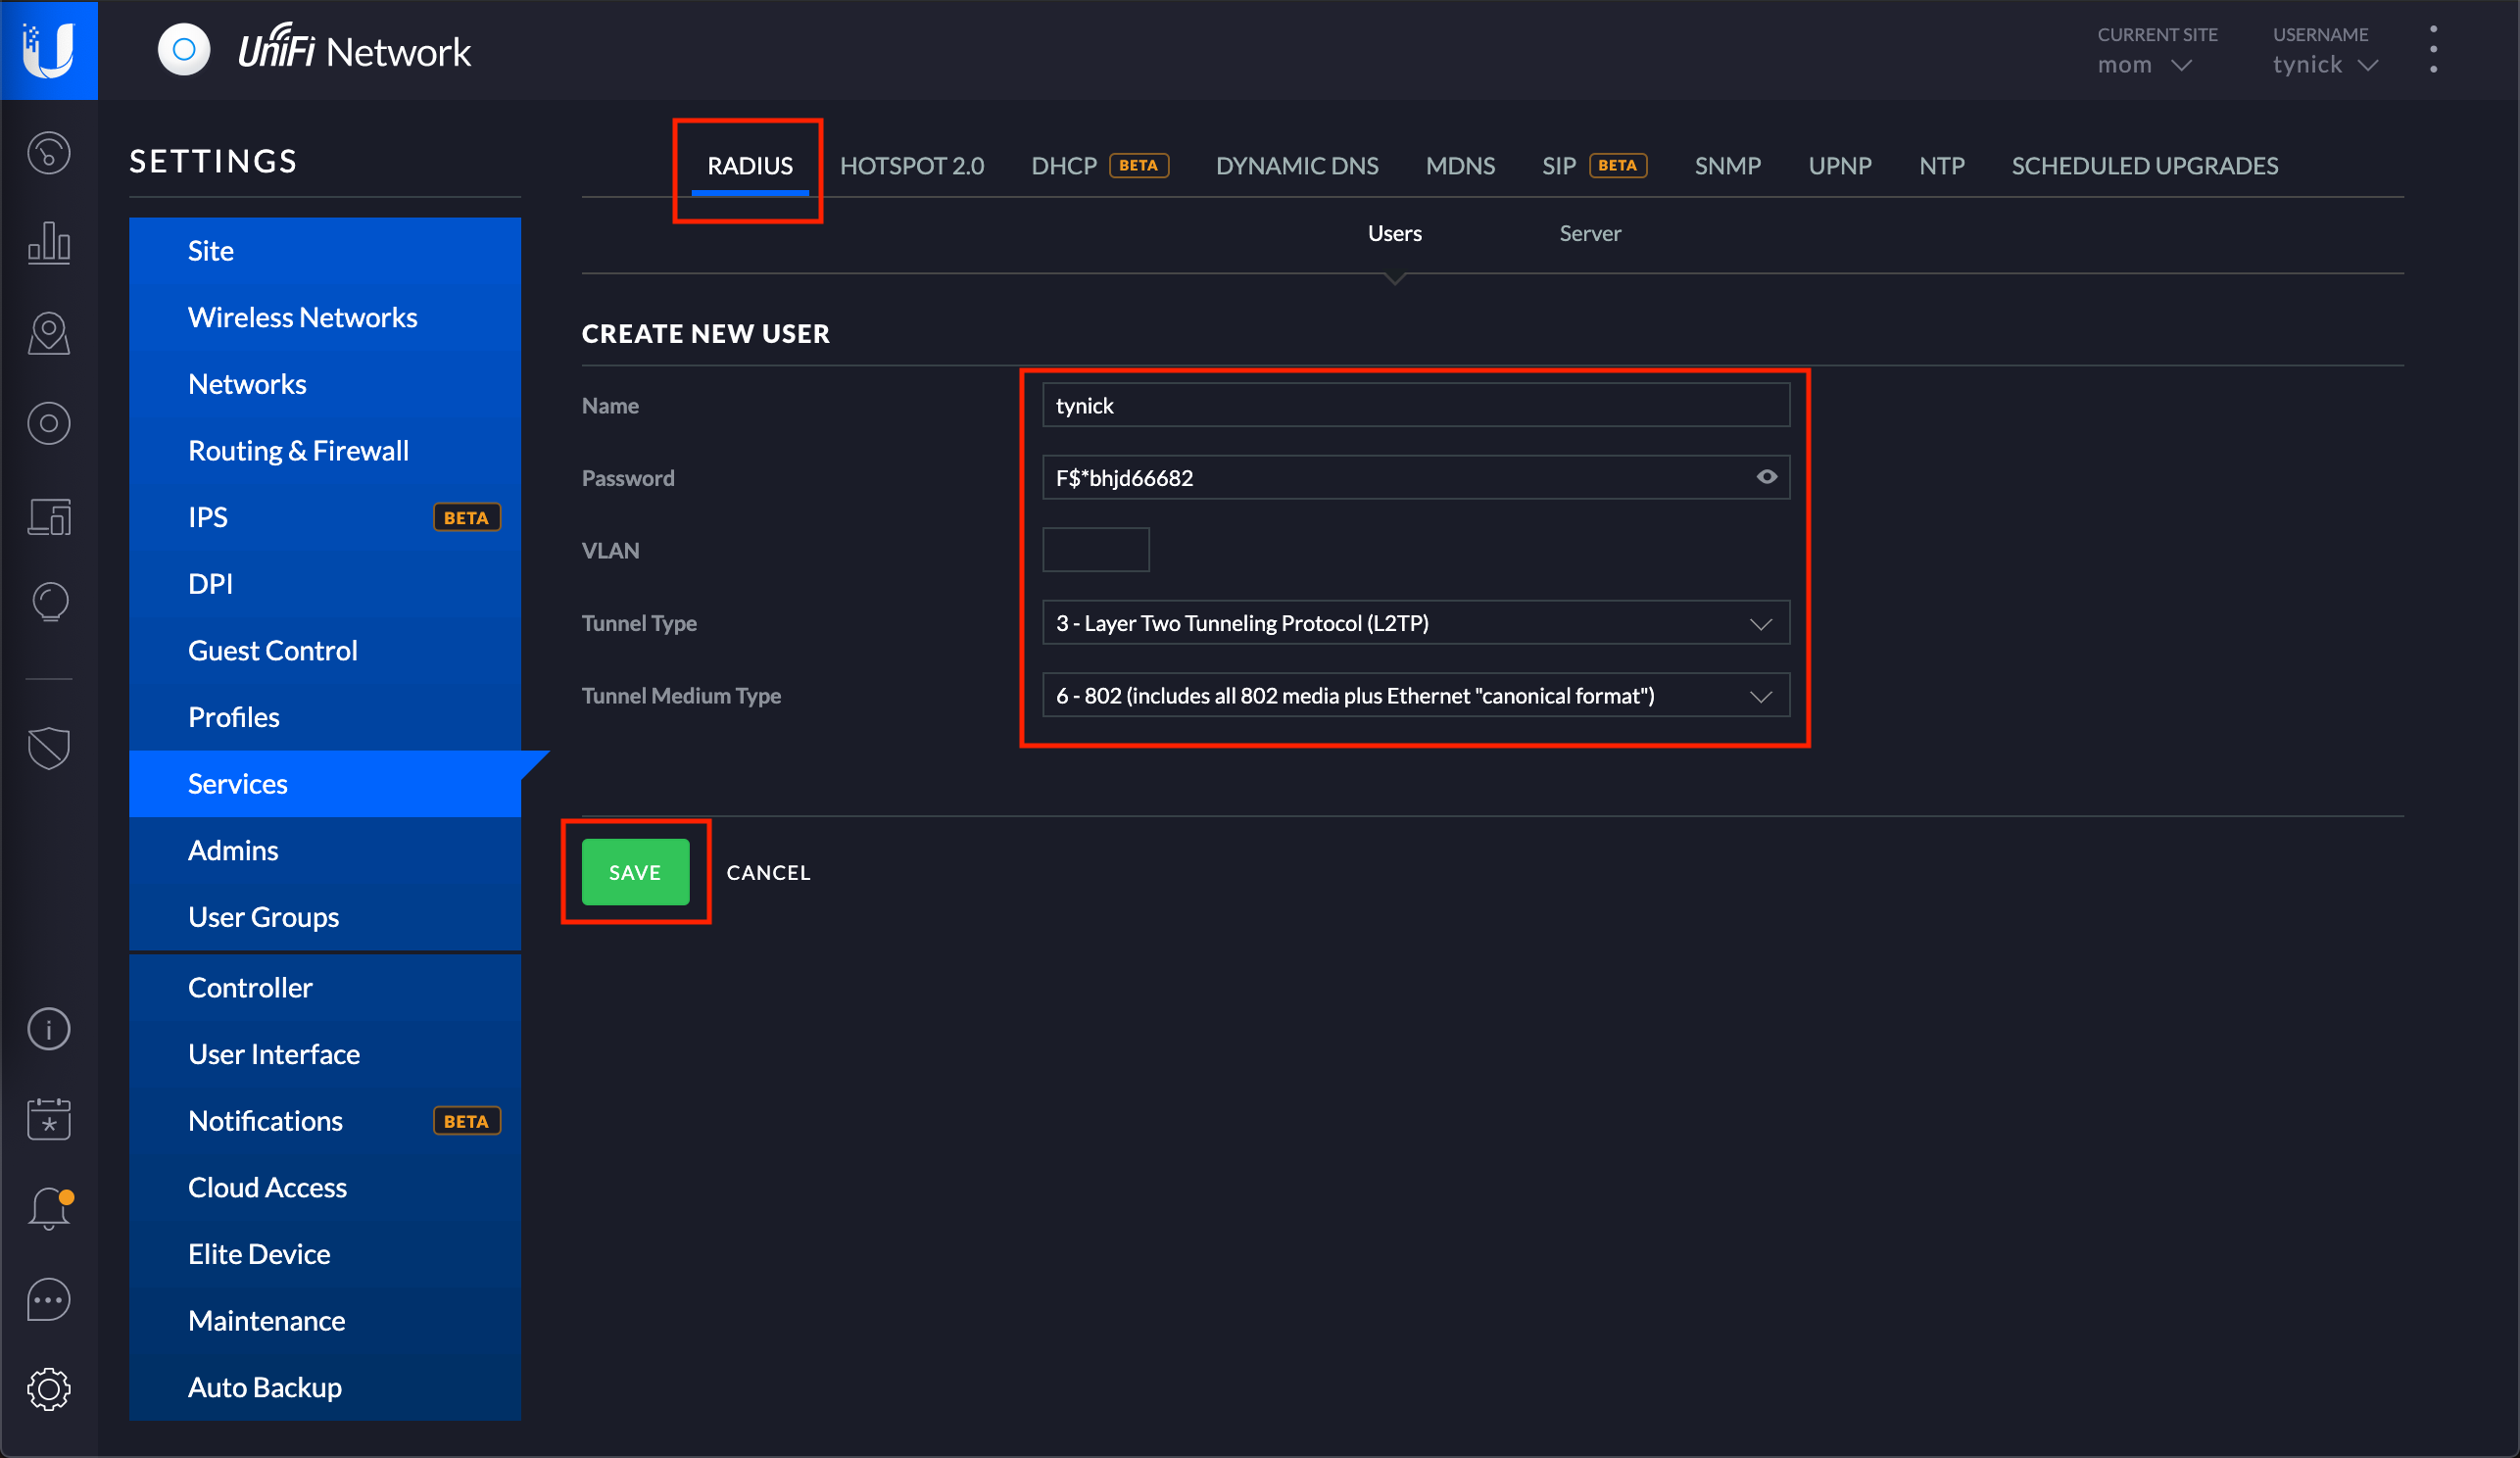Click the SAVE button
This screenshot has height=1458, width=2520.
click(635, 871)
